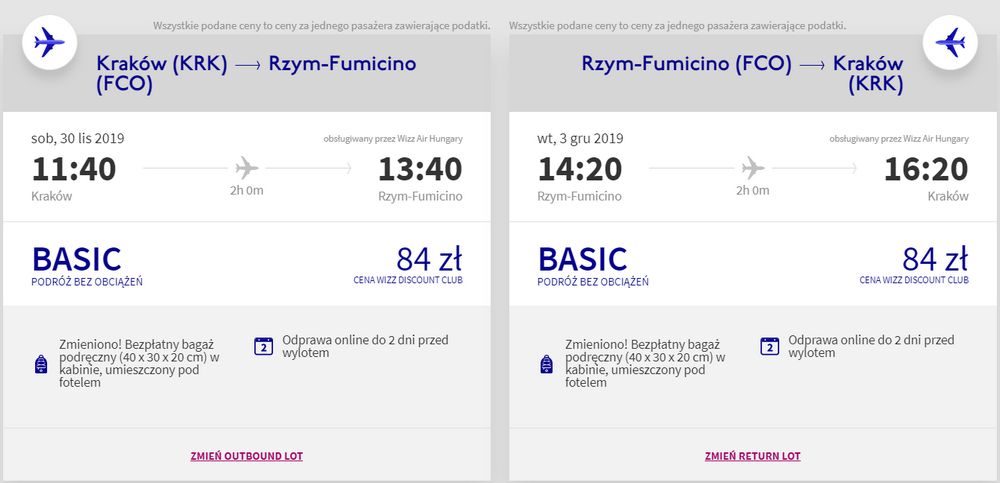Click the 84 zł price in return card
The width and height of the screenshot is (1000, 483).
[935, 258]
